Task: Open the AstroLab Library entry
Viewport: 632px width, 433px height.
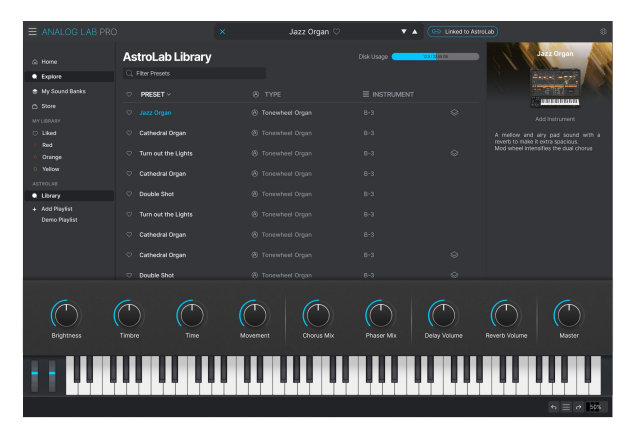Action: 69,196
